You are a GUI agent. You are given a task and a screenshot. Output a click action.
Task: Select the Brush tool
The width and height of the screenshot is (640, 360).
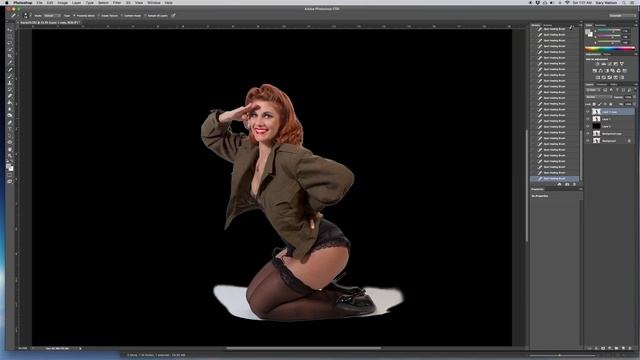pyautogui.click(x=10, y=76)
